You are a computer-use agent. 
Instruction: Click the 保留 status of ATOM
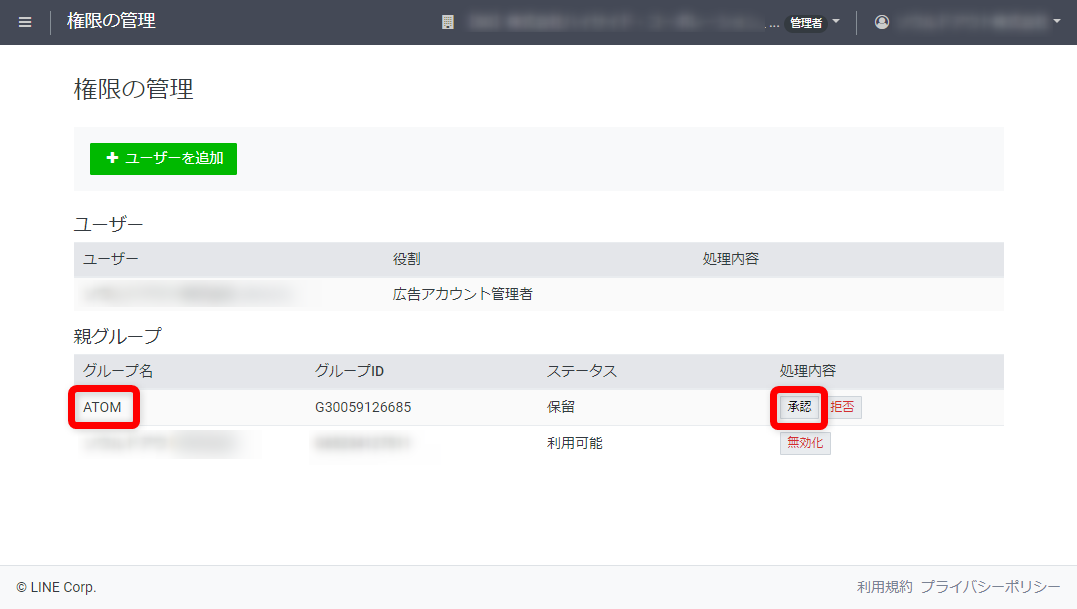(560, 407)
